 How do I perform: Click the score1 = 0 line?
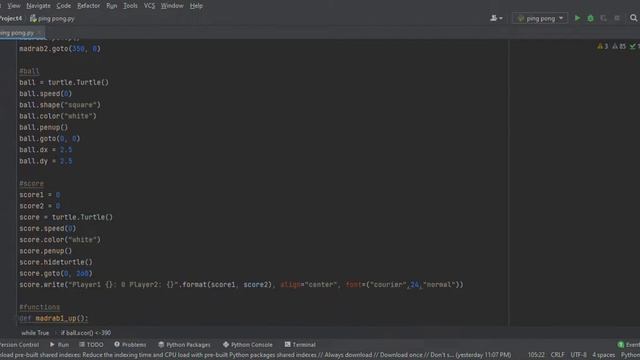[x=40, y=195]
